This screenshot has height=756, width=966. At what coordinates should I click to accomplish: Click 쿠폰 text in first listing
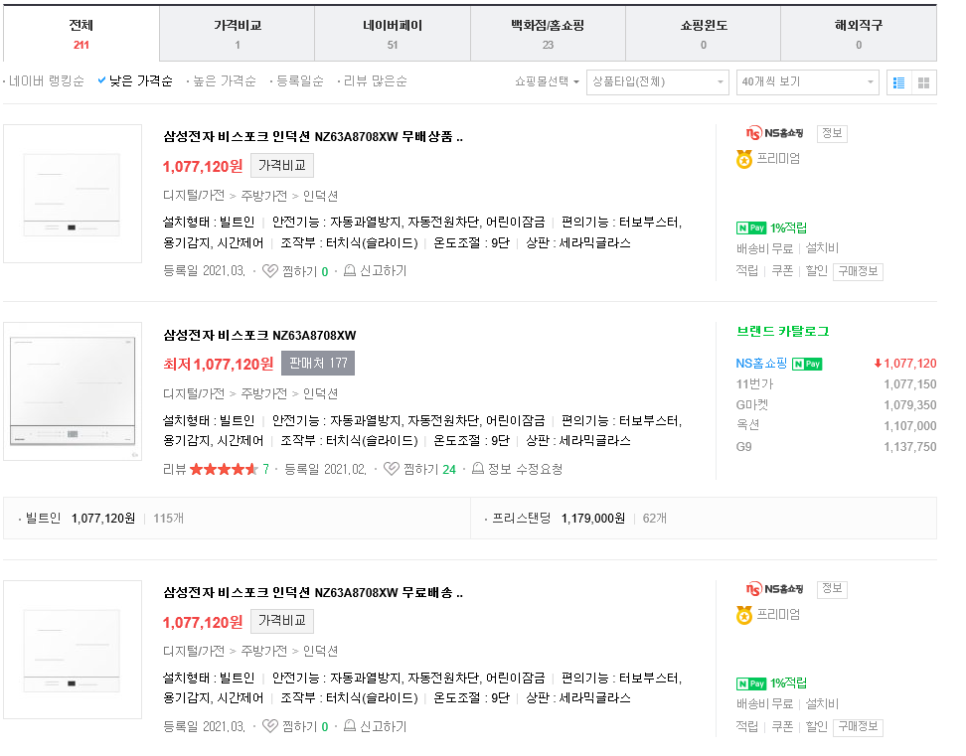(782, 271)
